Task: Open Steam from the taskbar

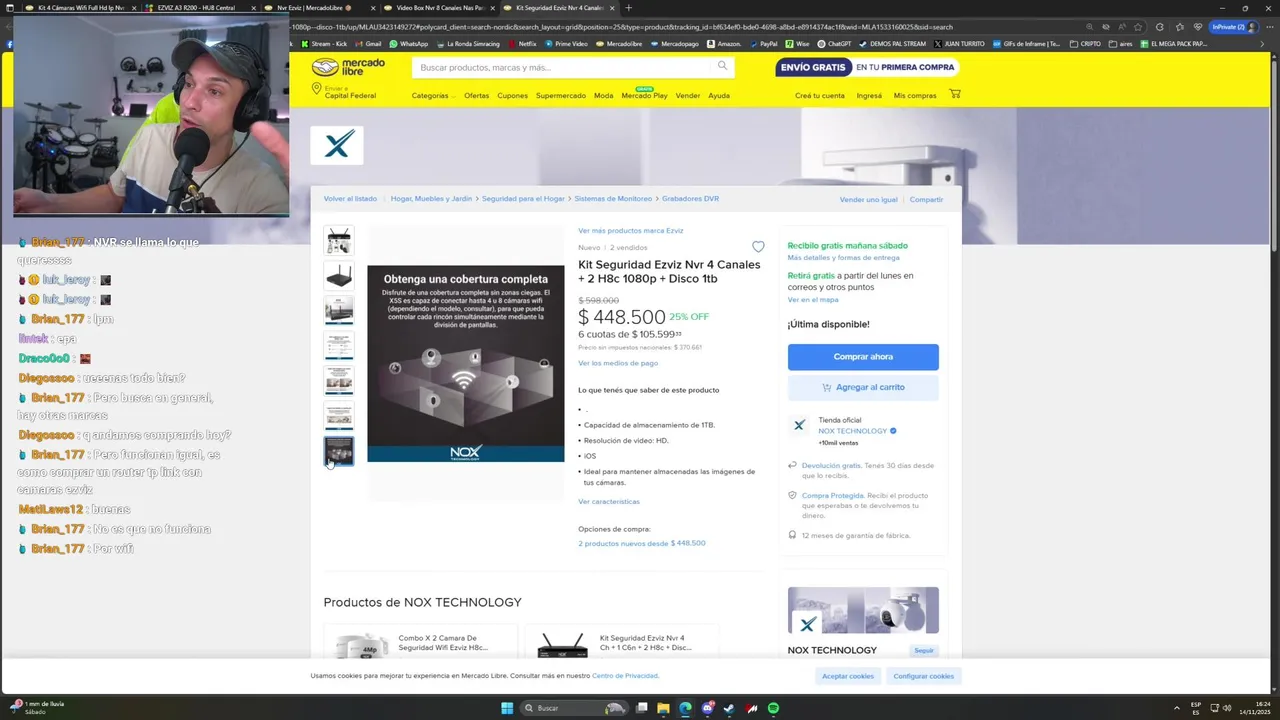Action: click(x=729, y=708)
